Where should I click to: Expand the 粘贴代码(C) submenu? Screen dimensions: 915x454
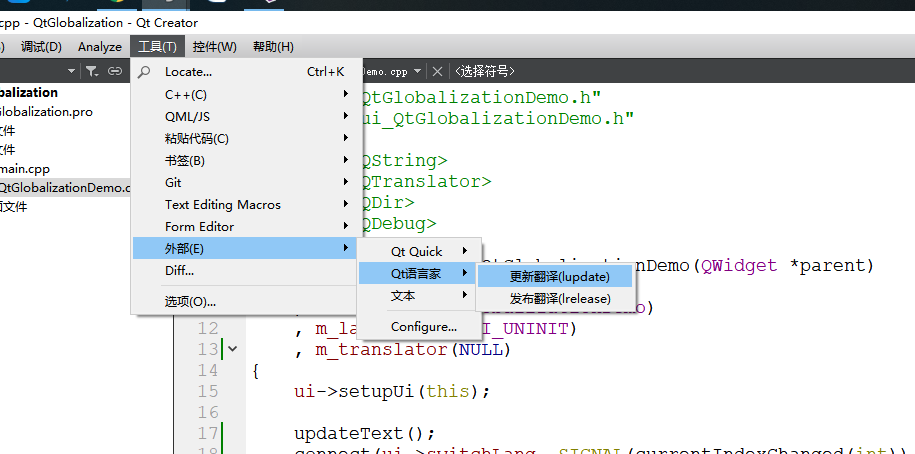[x=246, y=138]
